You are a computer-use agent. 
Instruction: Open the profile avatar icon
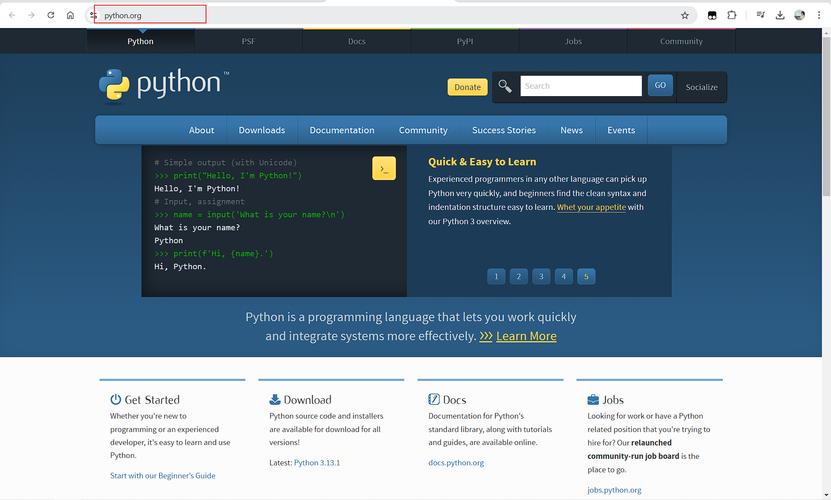point(800,15)
